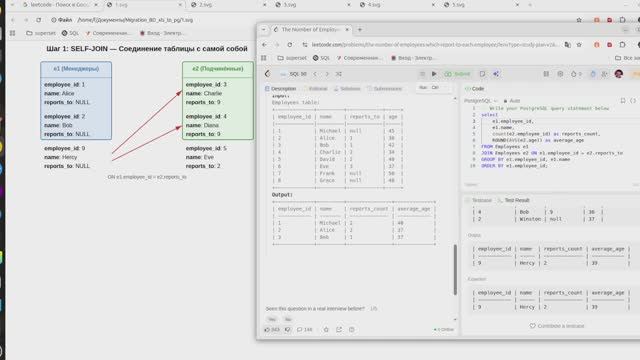
Task: Share the problem via share icon
Action: coord(339,329)
